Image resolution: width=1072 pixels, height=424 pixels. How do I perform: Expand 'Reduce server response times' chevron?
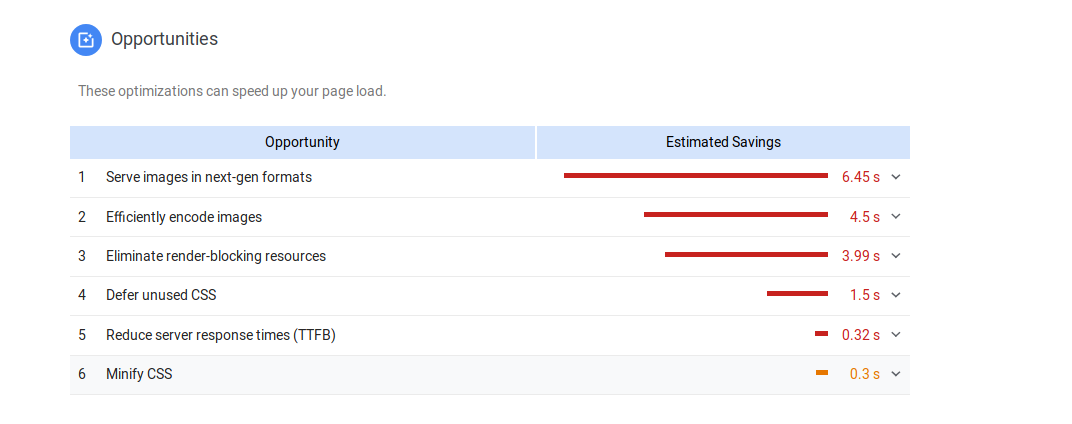point(896,335)
